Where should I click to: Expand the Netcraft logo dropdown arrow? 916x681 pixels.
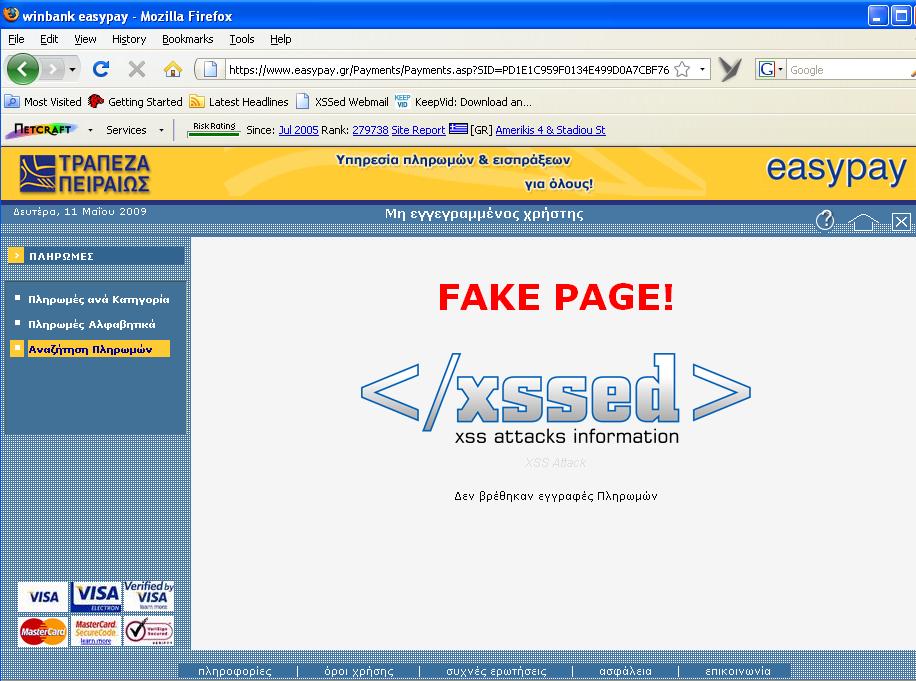click(x=90, y=130)
